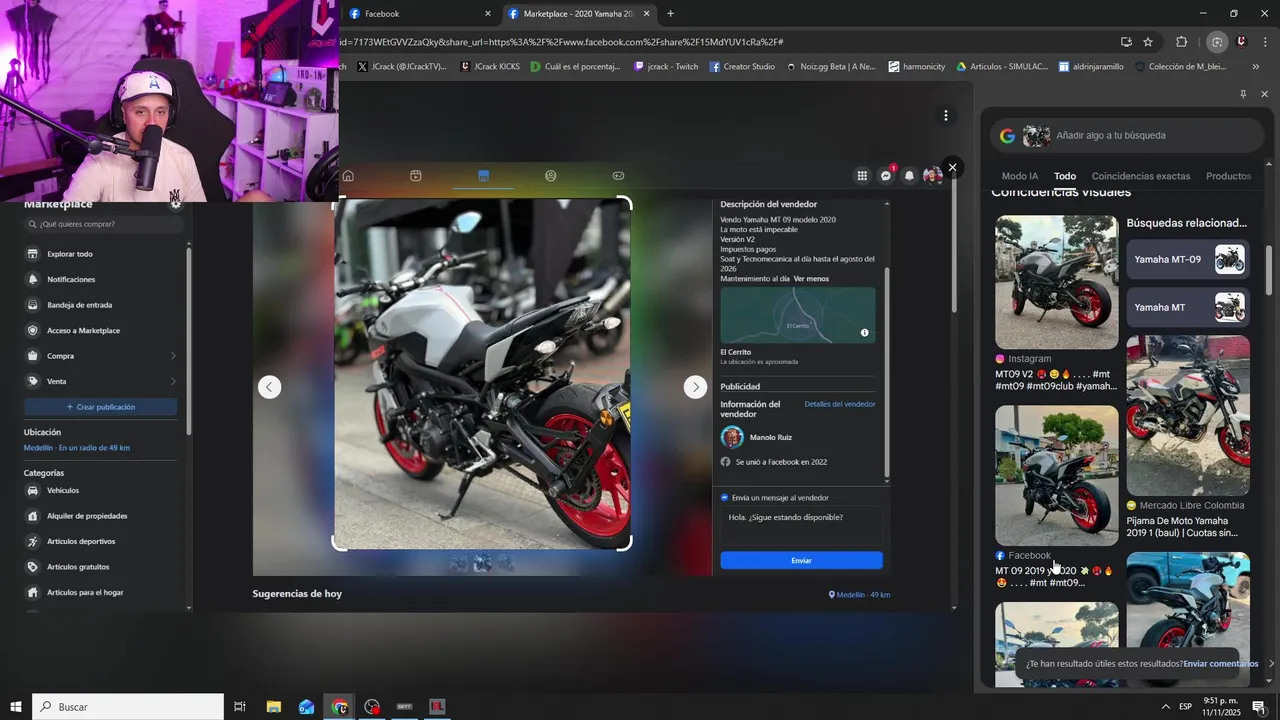Viewport: 1280px width, 720px height.
Task: Open the Mercado Libre Pijama De Moto result
Action: (x=1188, y=437)
